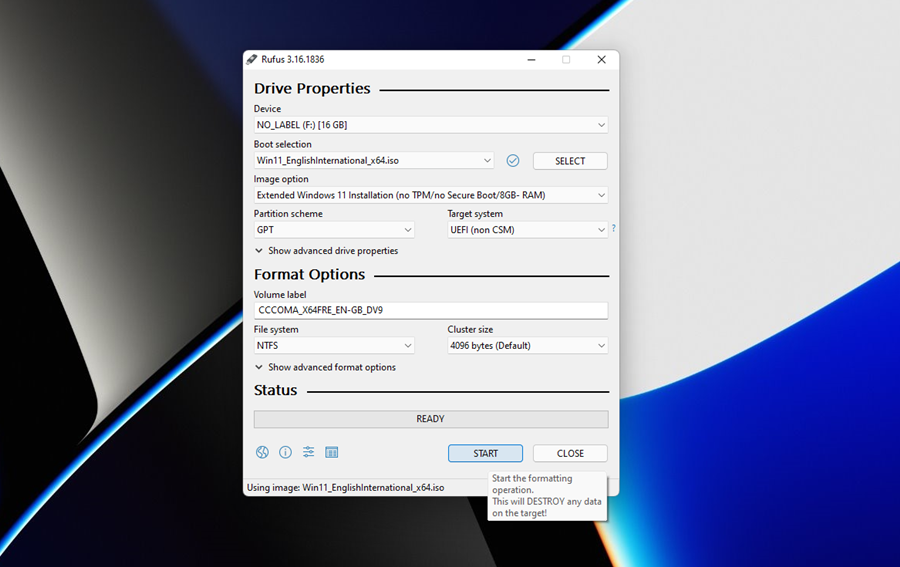Image resolution: width=900 pixels, height=567 pixels.
Task: Click the Rufus 3.16.1836 title text
Action: 293,59
